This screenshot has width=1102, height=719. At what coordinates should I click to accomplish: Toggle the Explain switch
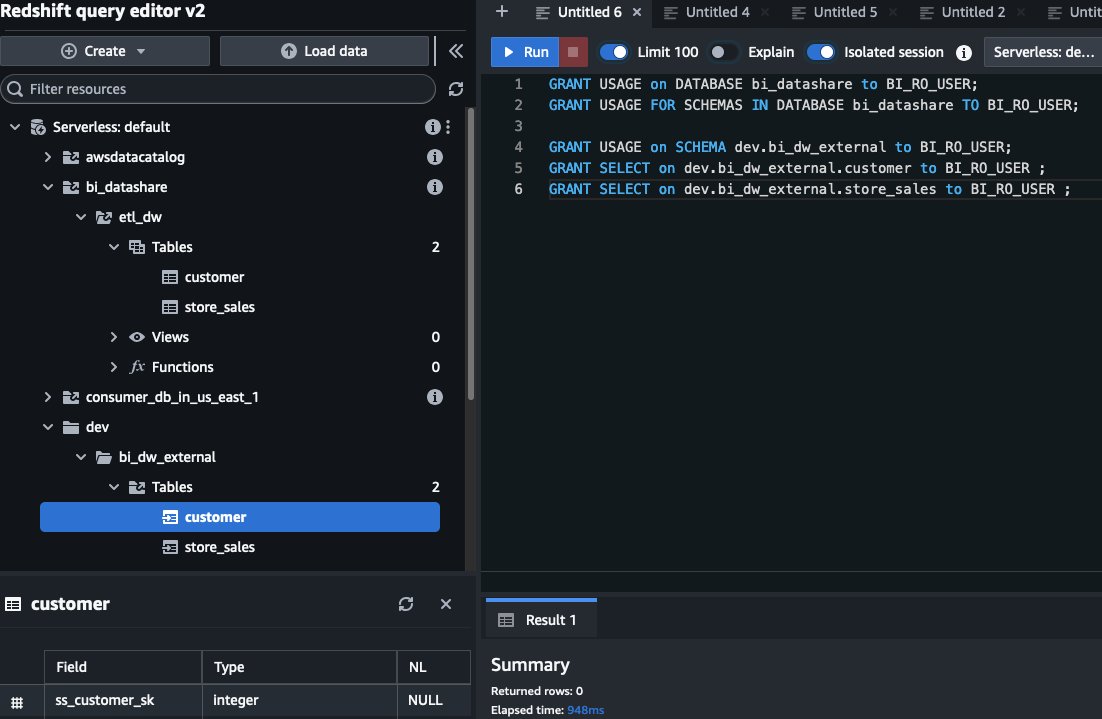tap(724, 52)
